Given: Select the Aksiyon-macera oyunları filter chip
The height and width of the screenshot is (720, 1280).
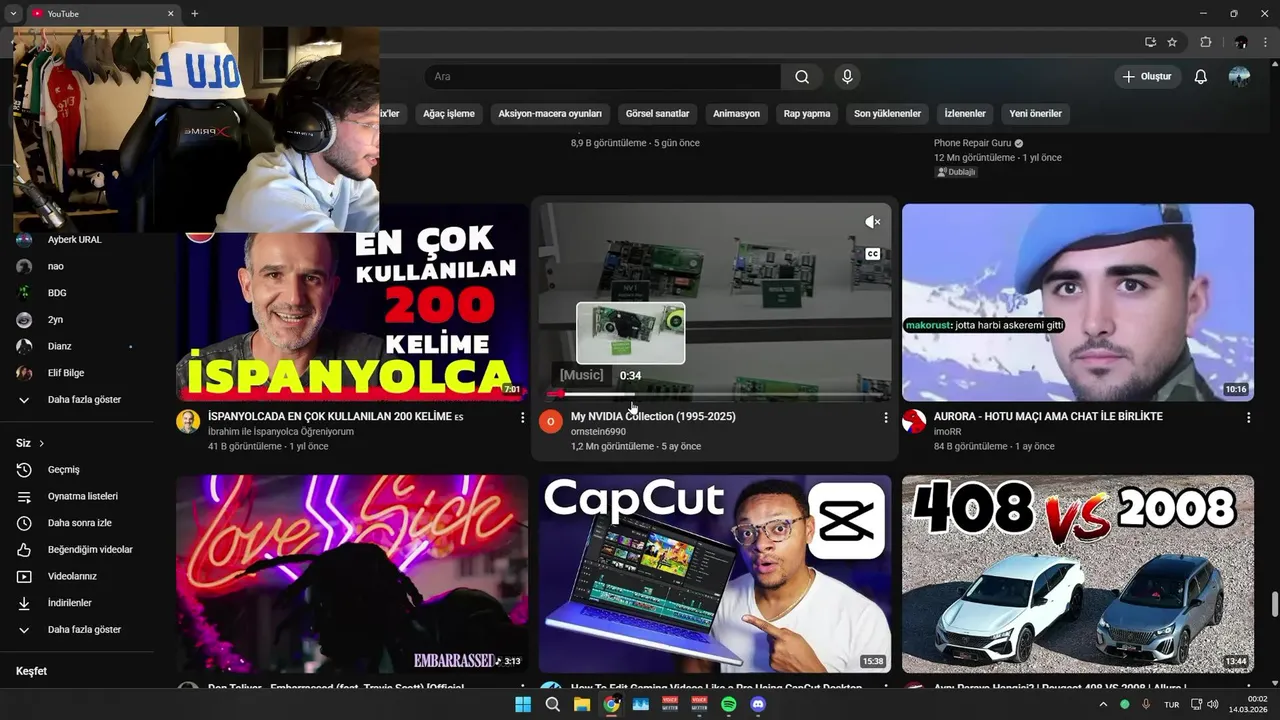Looking at the screenshot, I should tap(550, 114).
